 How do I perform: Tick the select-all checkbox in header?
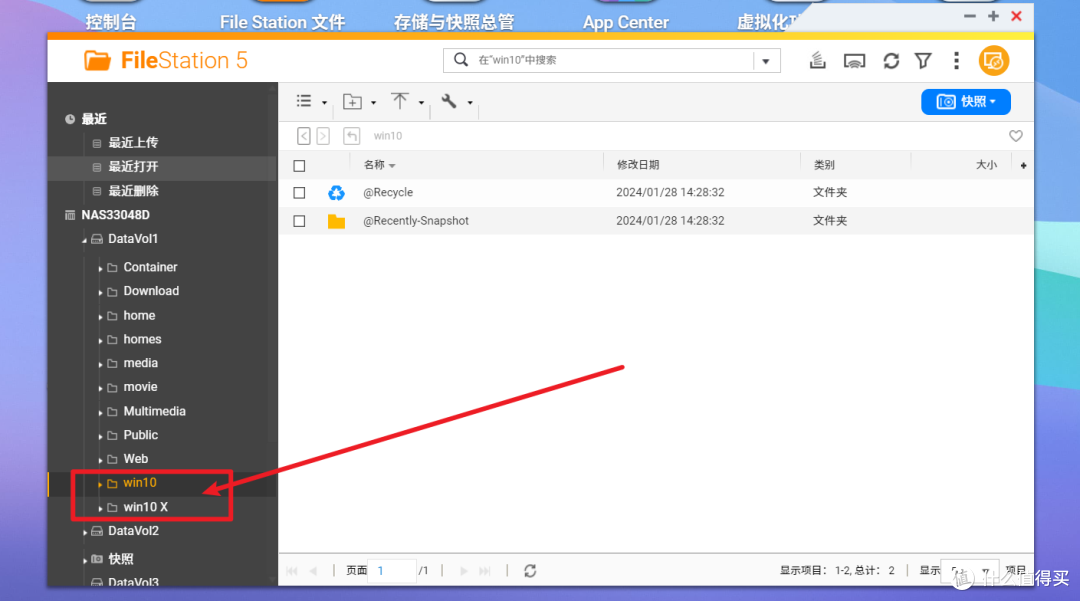(299, 166)
